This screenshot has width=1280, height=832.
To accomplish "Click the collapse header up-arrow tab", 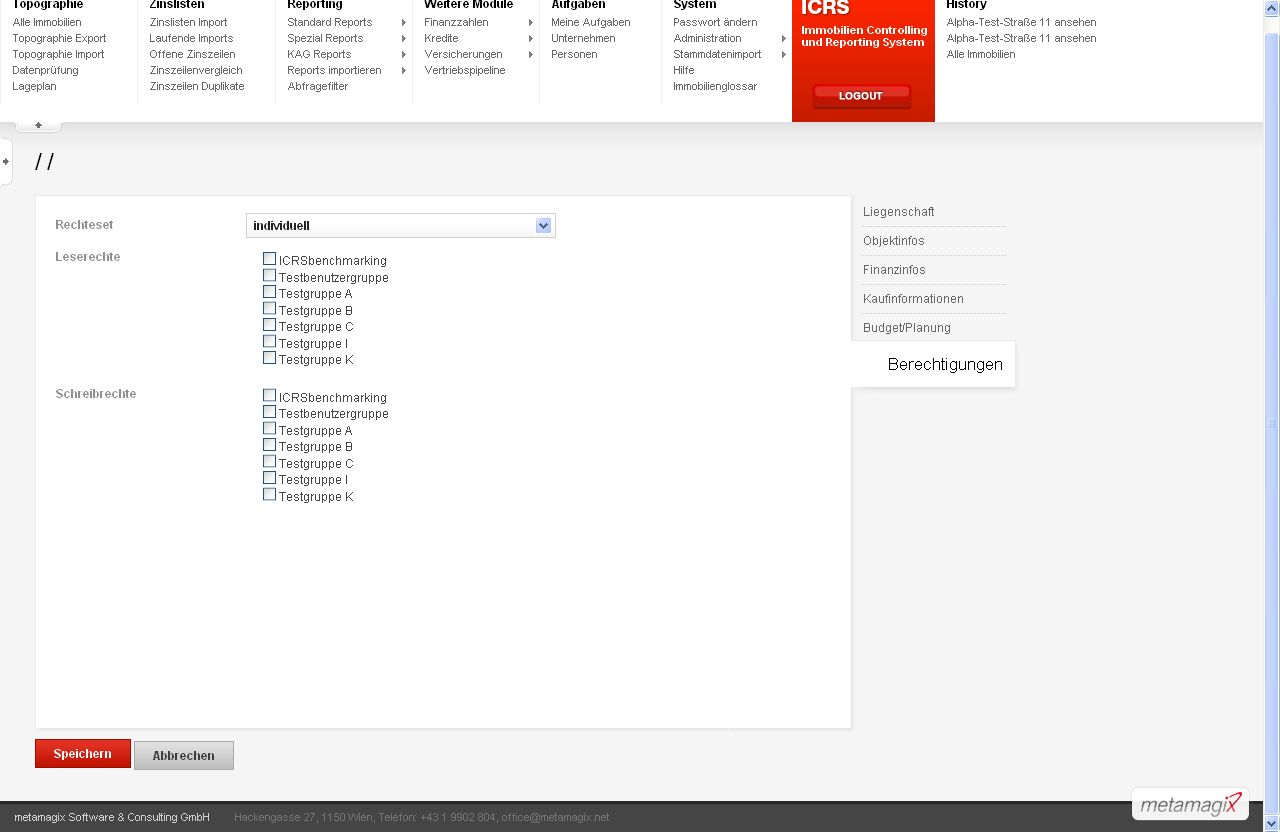I will 38,125.
